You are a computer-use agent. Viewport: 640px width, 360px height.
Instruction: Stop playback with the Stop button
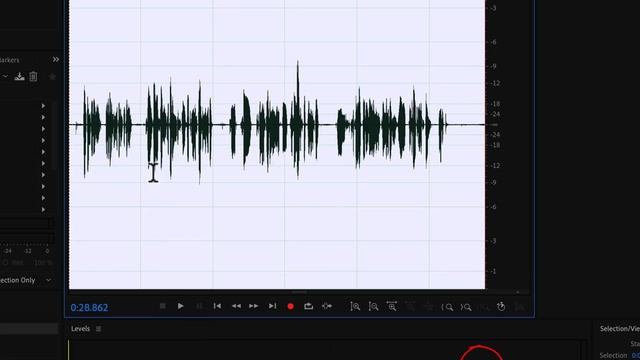pyautogui.click(x=162, y=306)
